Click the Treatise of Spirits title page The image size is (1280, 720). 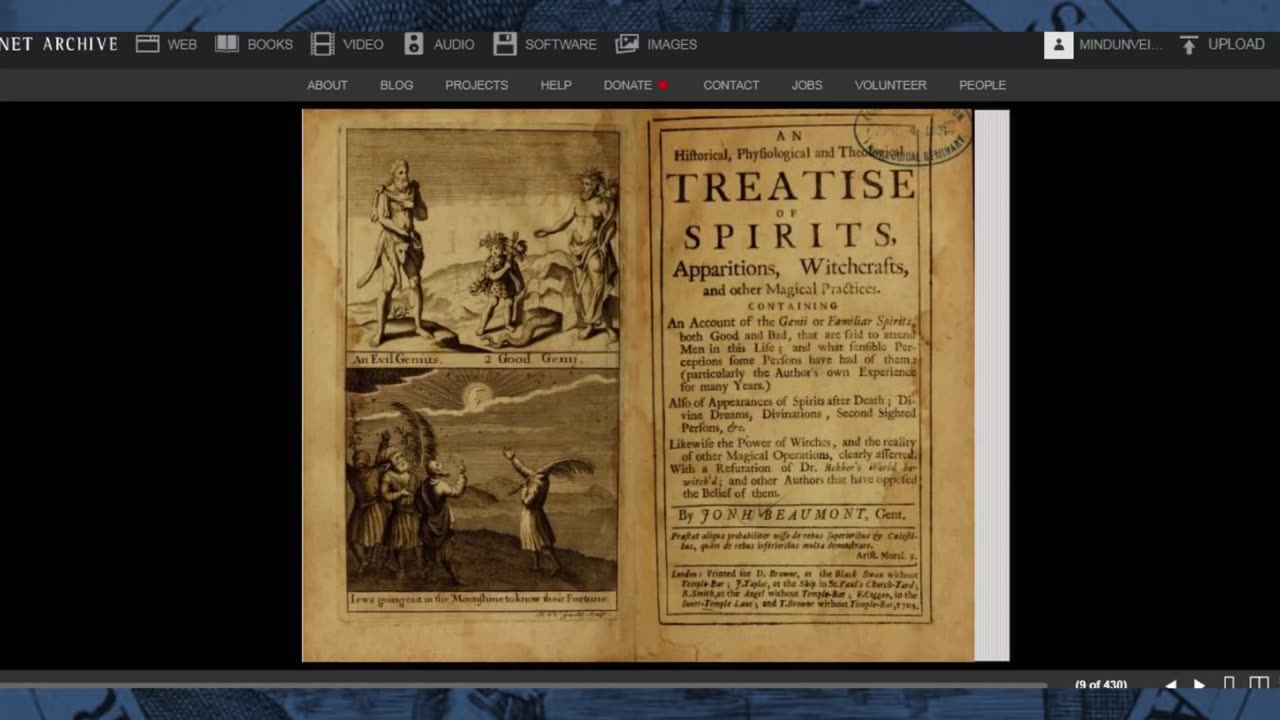(805, 385)
